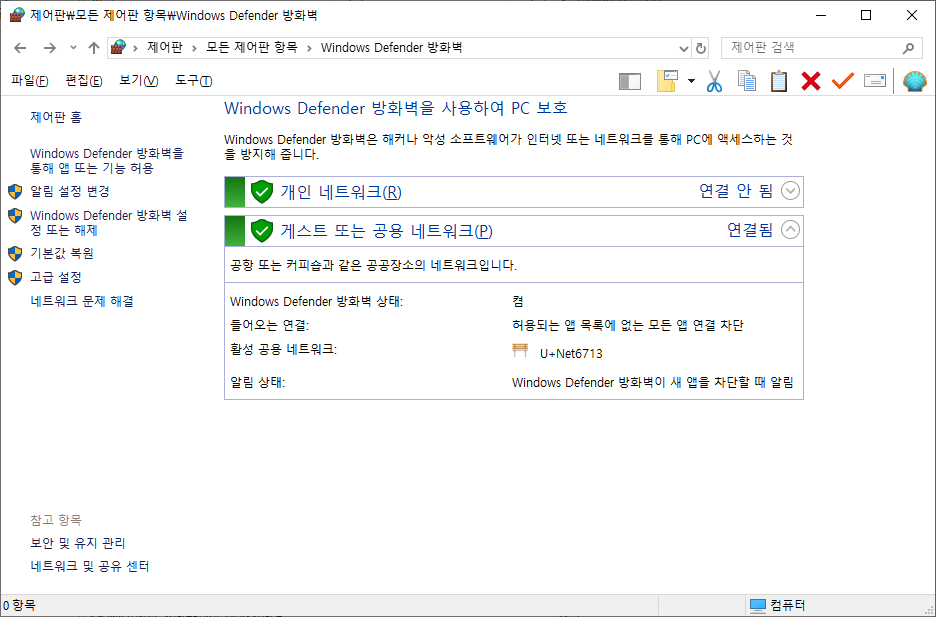Click the 컴퓨터 status bar icon
This screenshot has height=617, width=936.
pyautogui.click(x=758, y=606)
